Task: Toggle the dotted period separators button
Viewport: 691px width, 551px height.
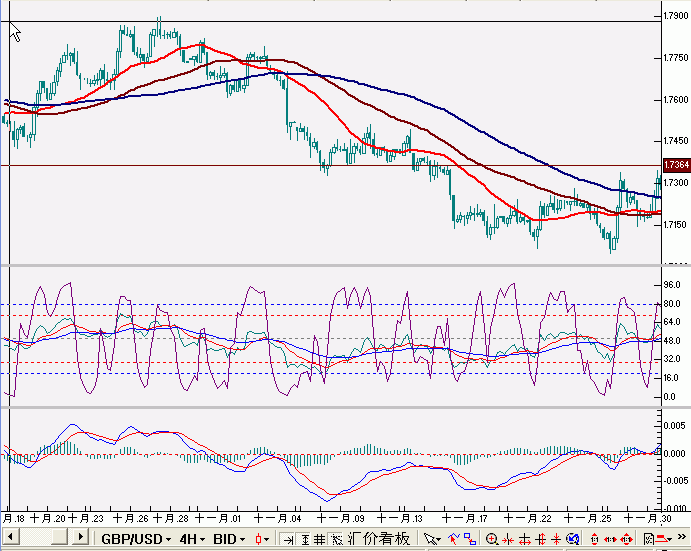Action: (x=337, y=539)
